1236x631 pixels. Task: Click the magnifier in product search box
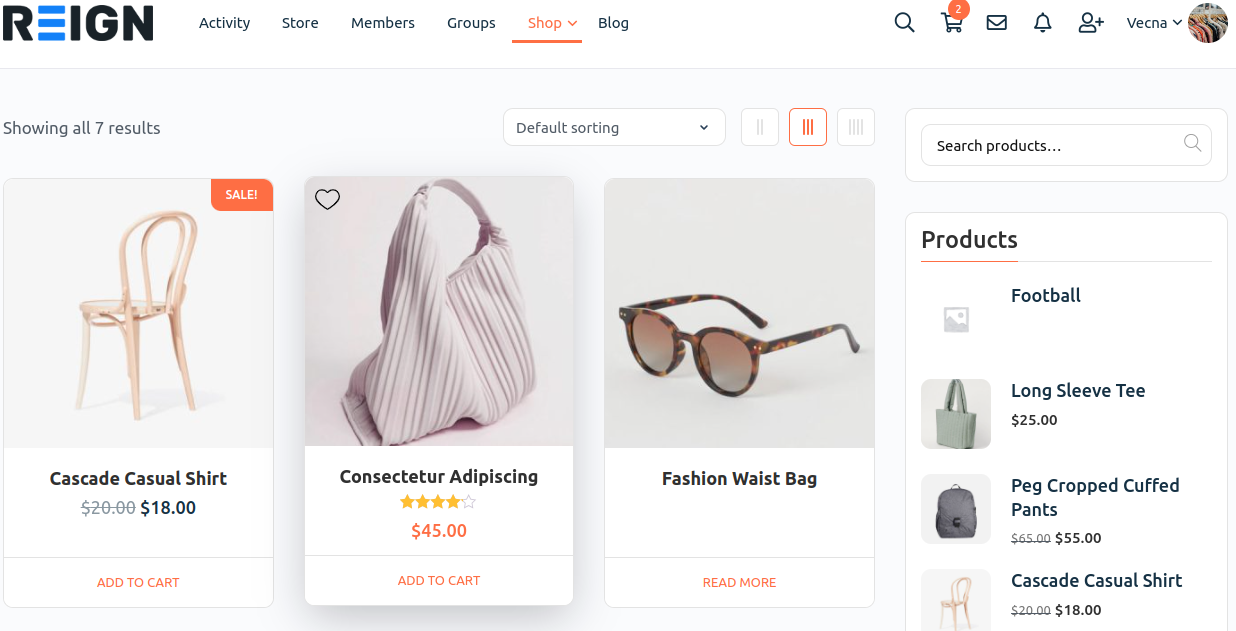coord(1192,144)
